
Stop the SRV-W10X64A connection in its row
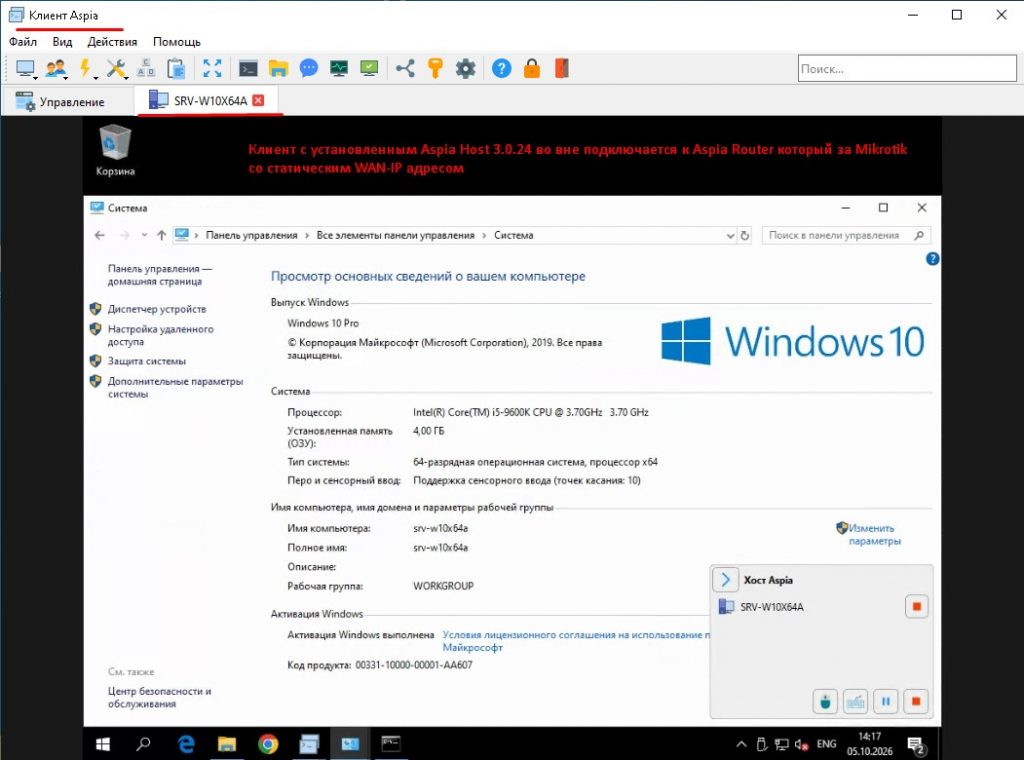[x=917, y=607]
